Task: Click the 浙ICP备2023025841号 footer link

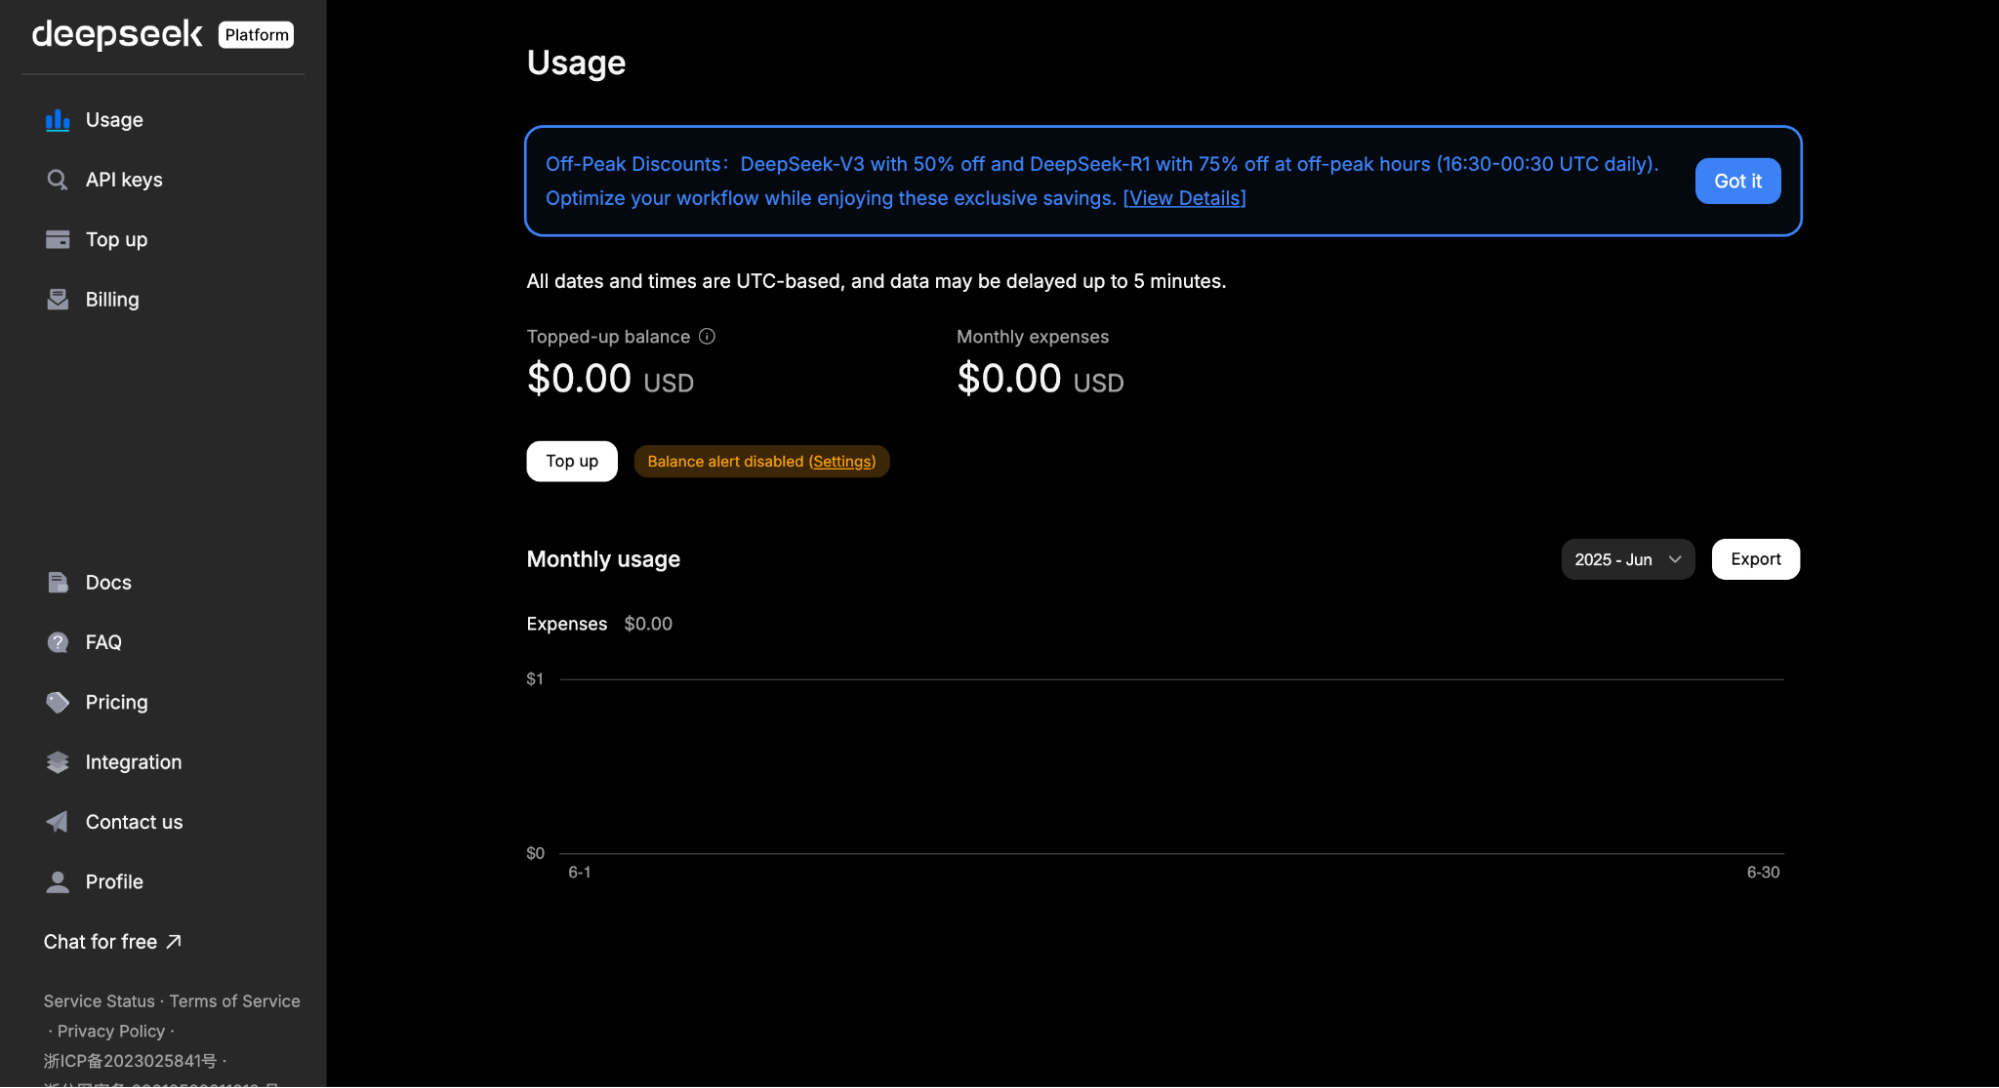Action: 130,1061
